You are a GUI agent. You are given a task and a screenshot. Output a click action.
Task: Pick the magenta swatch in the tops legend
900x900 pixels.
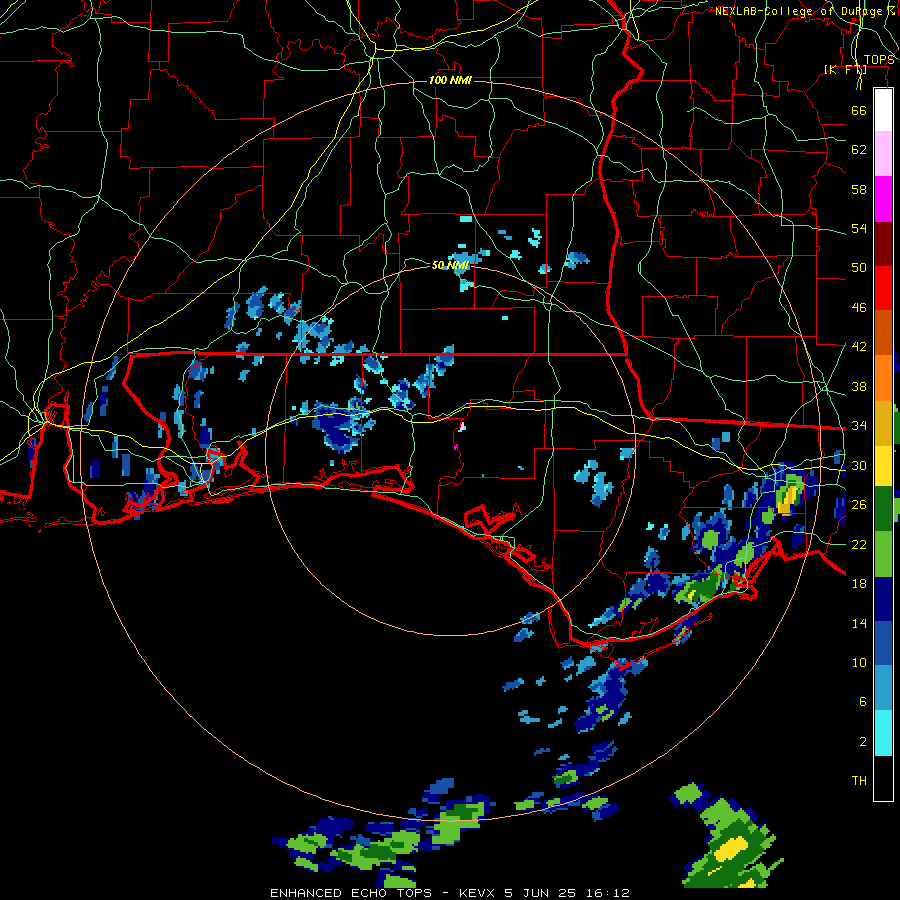tap(883, 199)
